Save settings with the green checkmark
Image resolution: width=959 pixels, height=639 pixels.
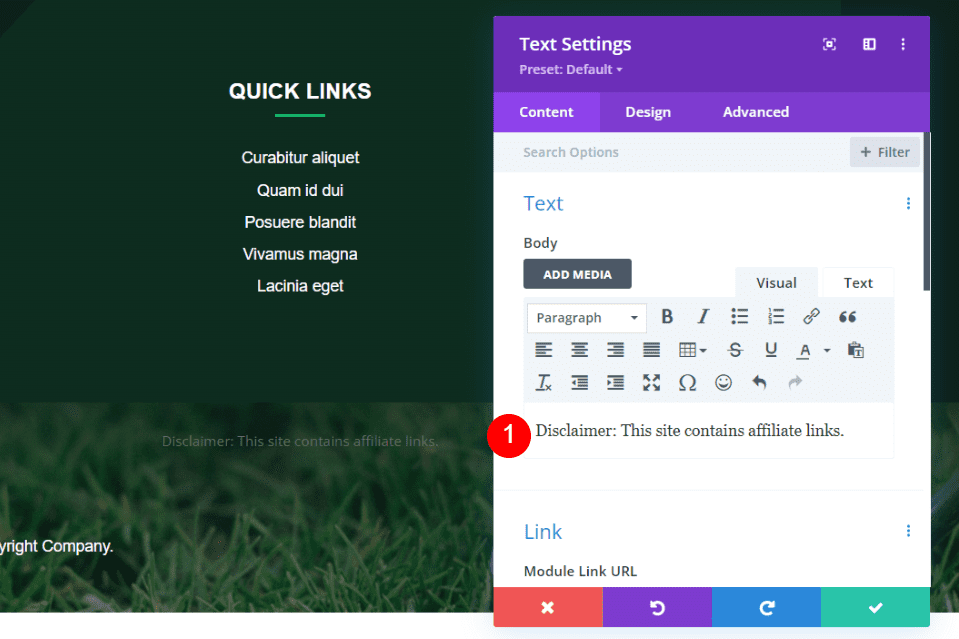click(x=875, y=607)
